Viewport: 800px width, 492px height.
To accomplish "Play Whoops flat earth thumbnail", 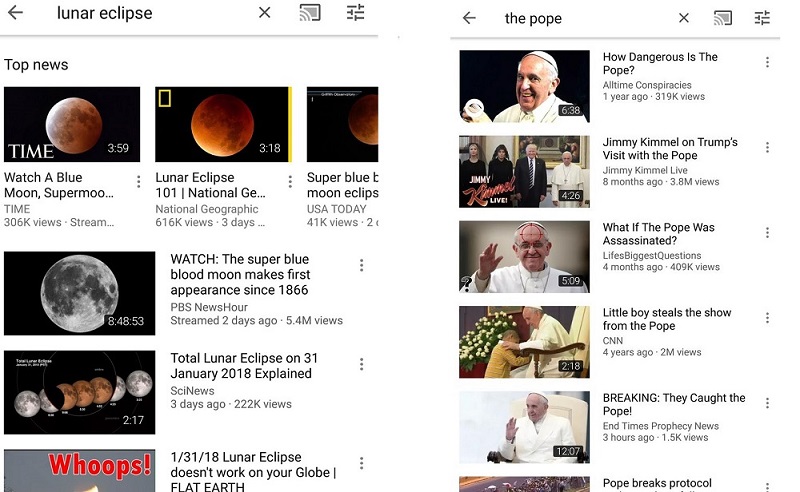I will pyautogui.click(x=80, y=471).
